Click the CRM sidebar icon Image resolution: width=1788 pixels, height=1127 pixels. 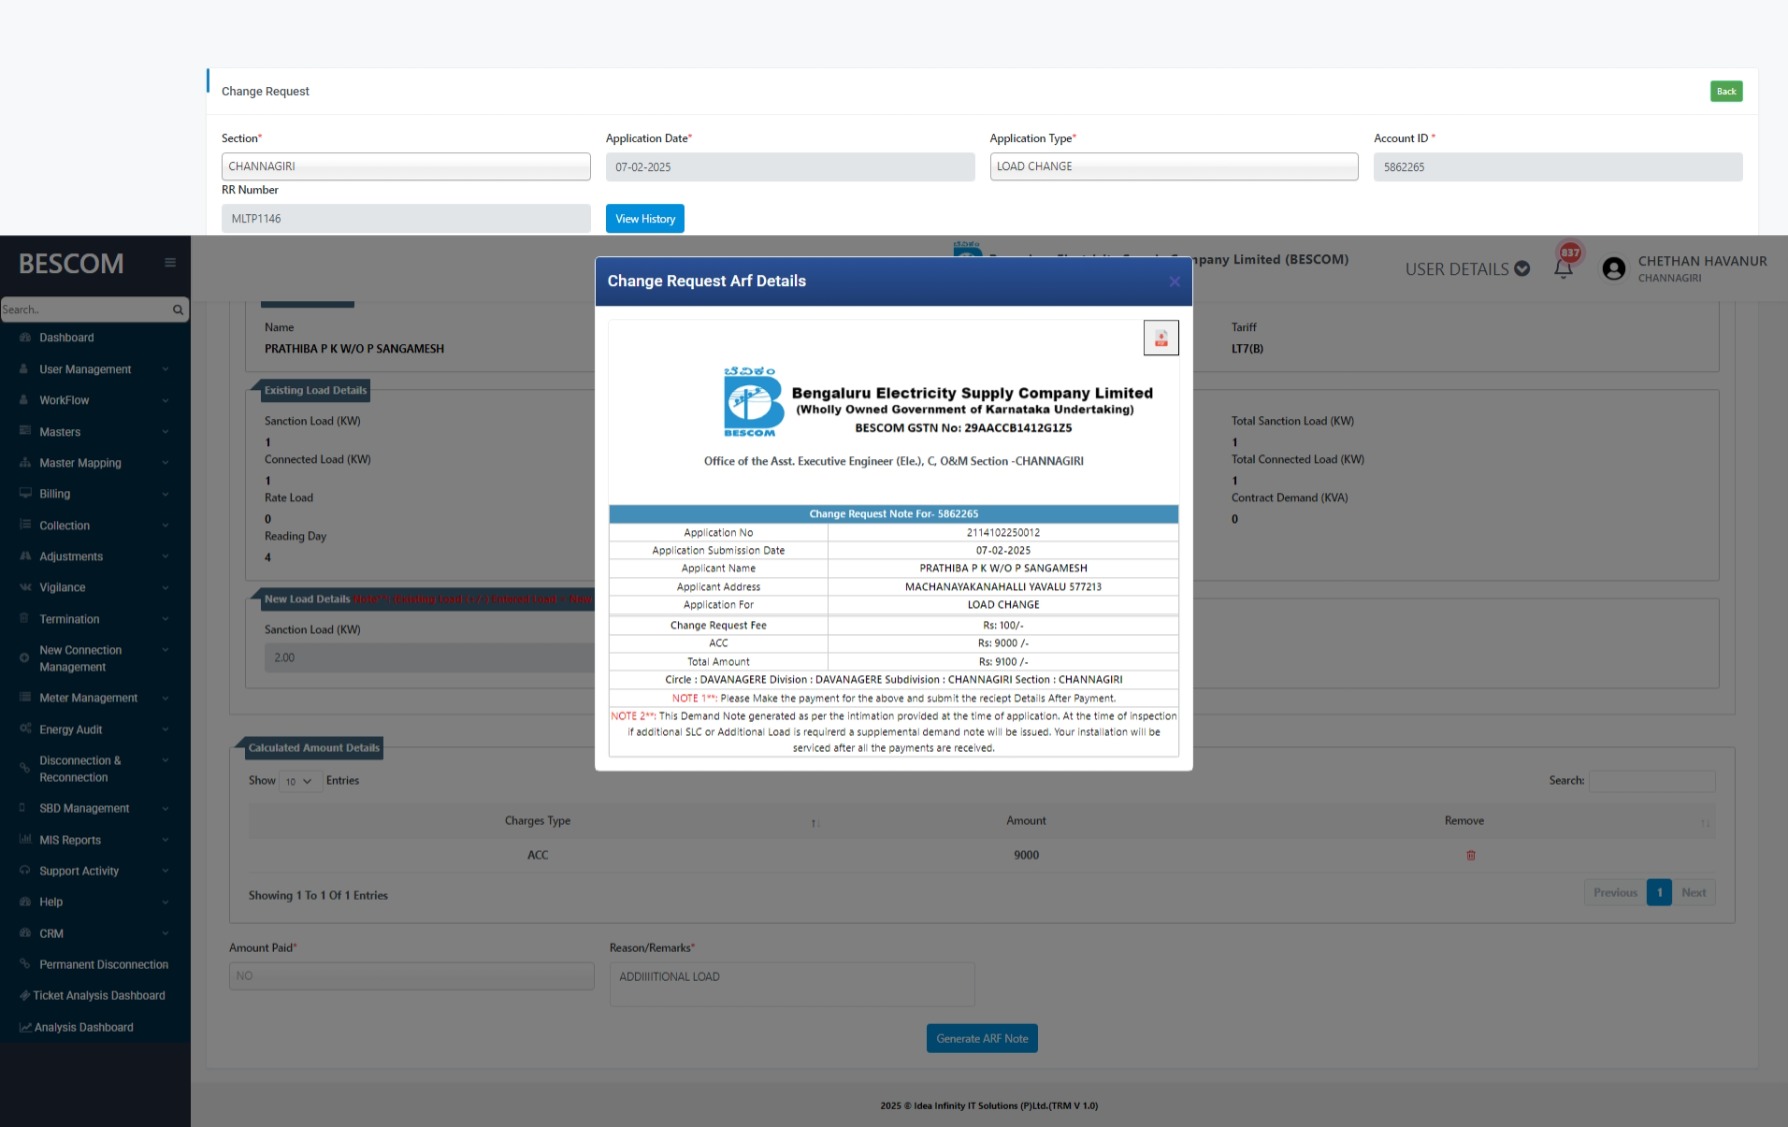tap(25, 933)
